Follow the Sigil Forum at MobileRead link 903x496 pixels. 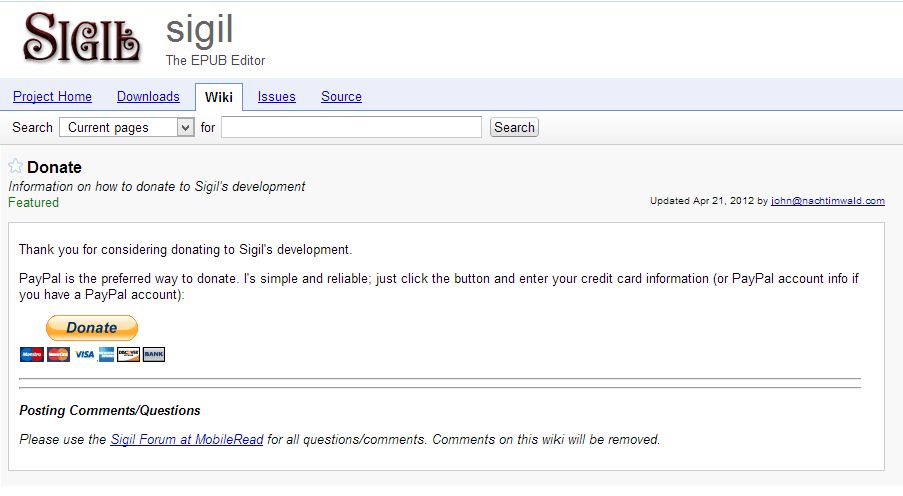pos(187,440)
